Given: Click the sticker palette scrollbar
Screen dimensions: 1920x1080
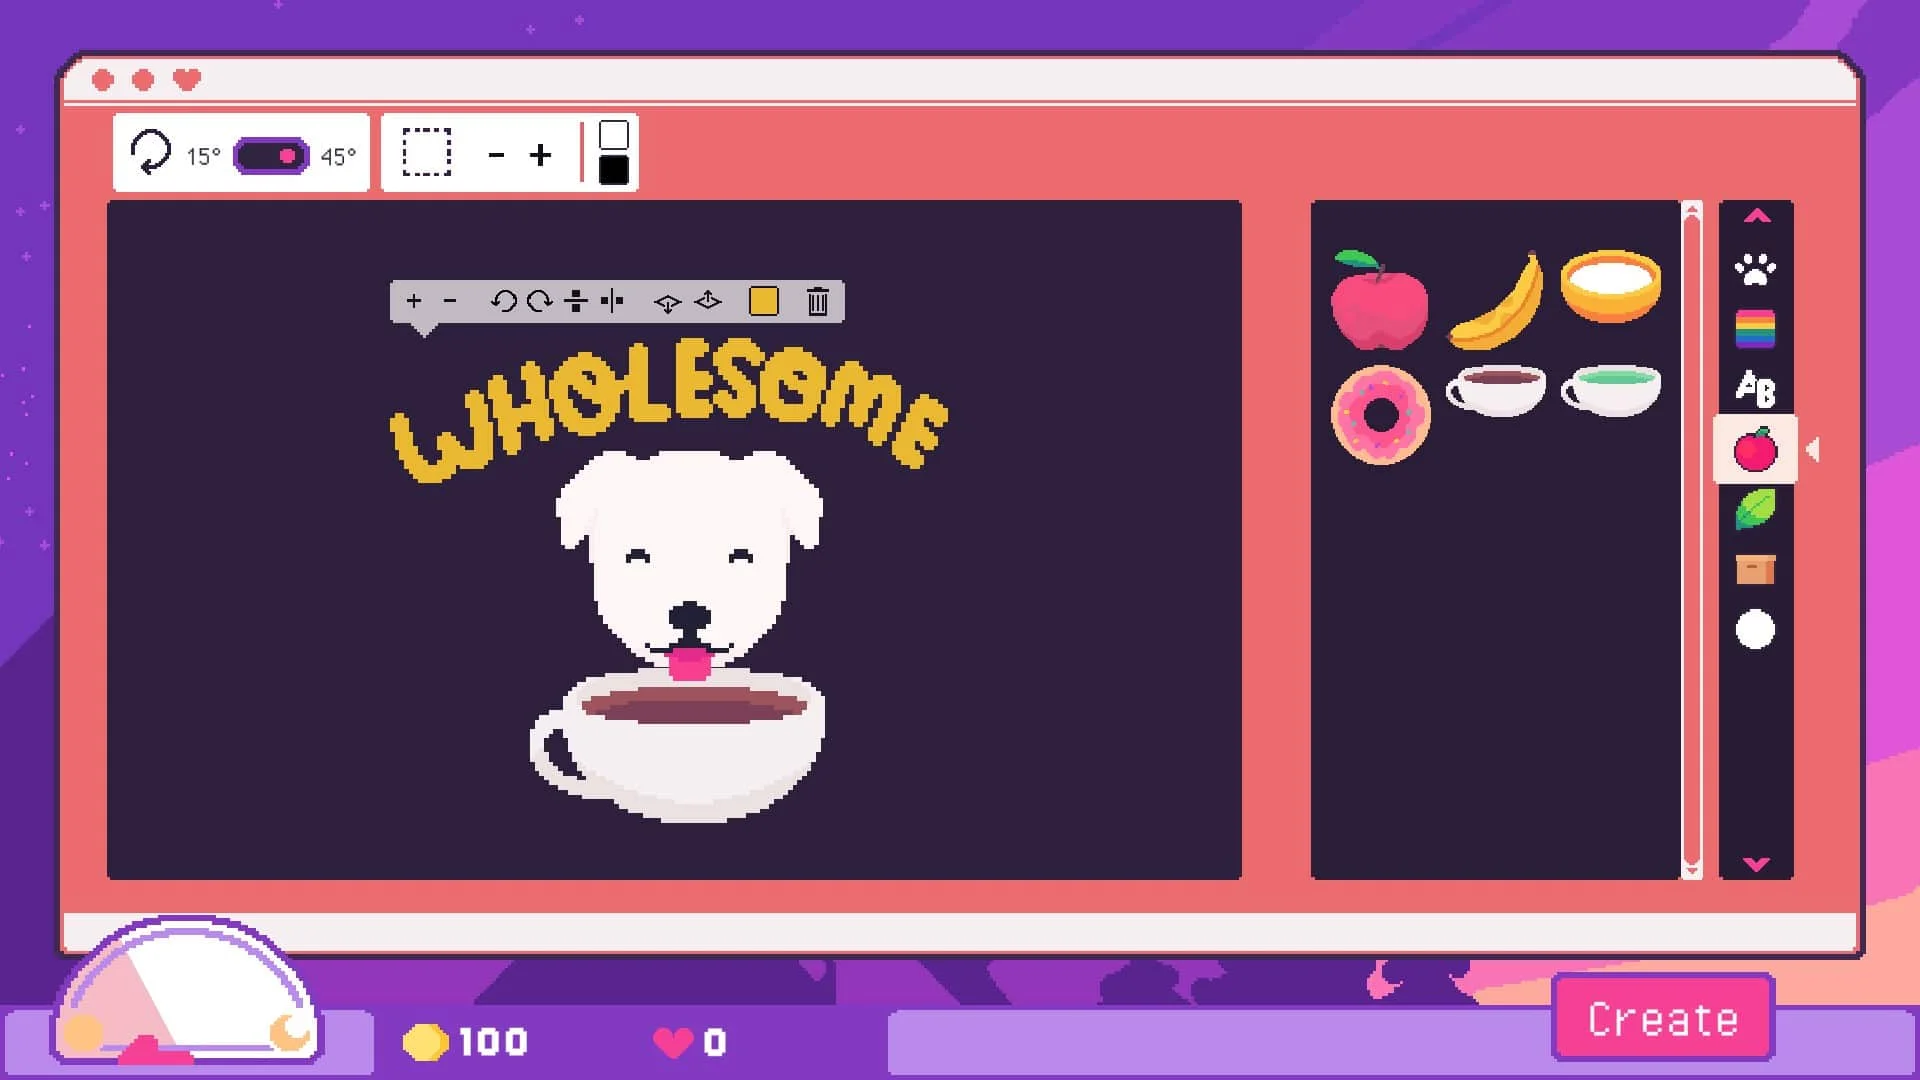Looking at the screenshot, I should [1692, 540].
